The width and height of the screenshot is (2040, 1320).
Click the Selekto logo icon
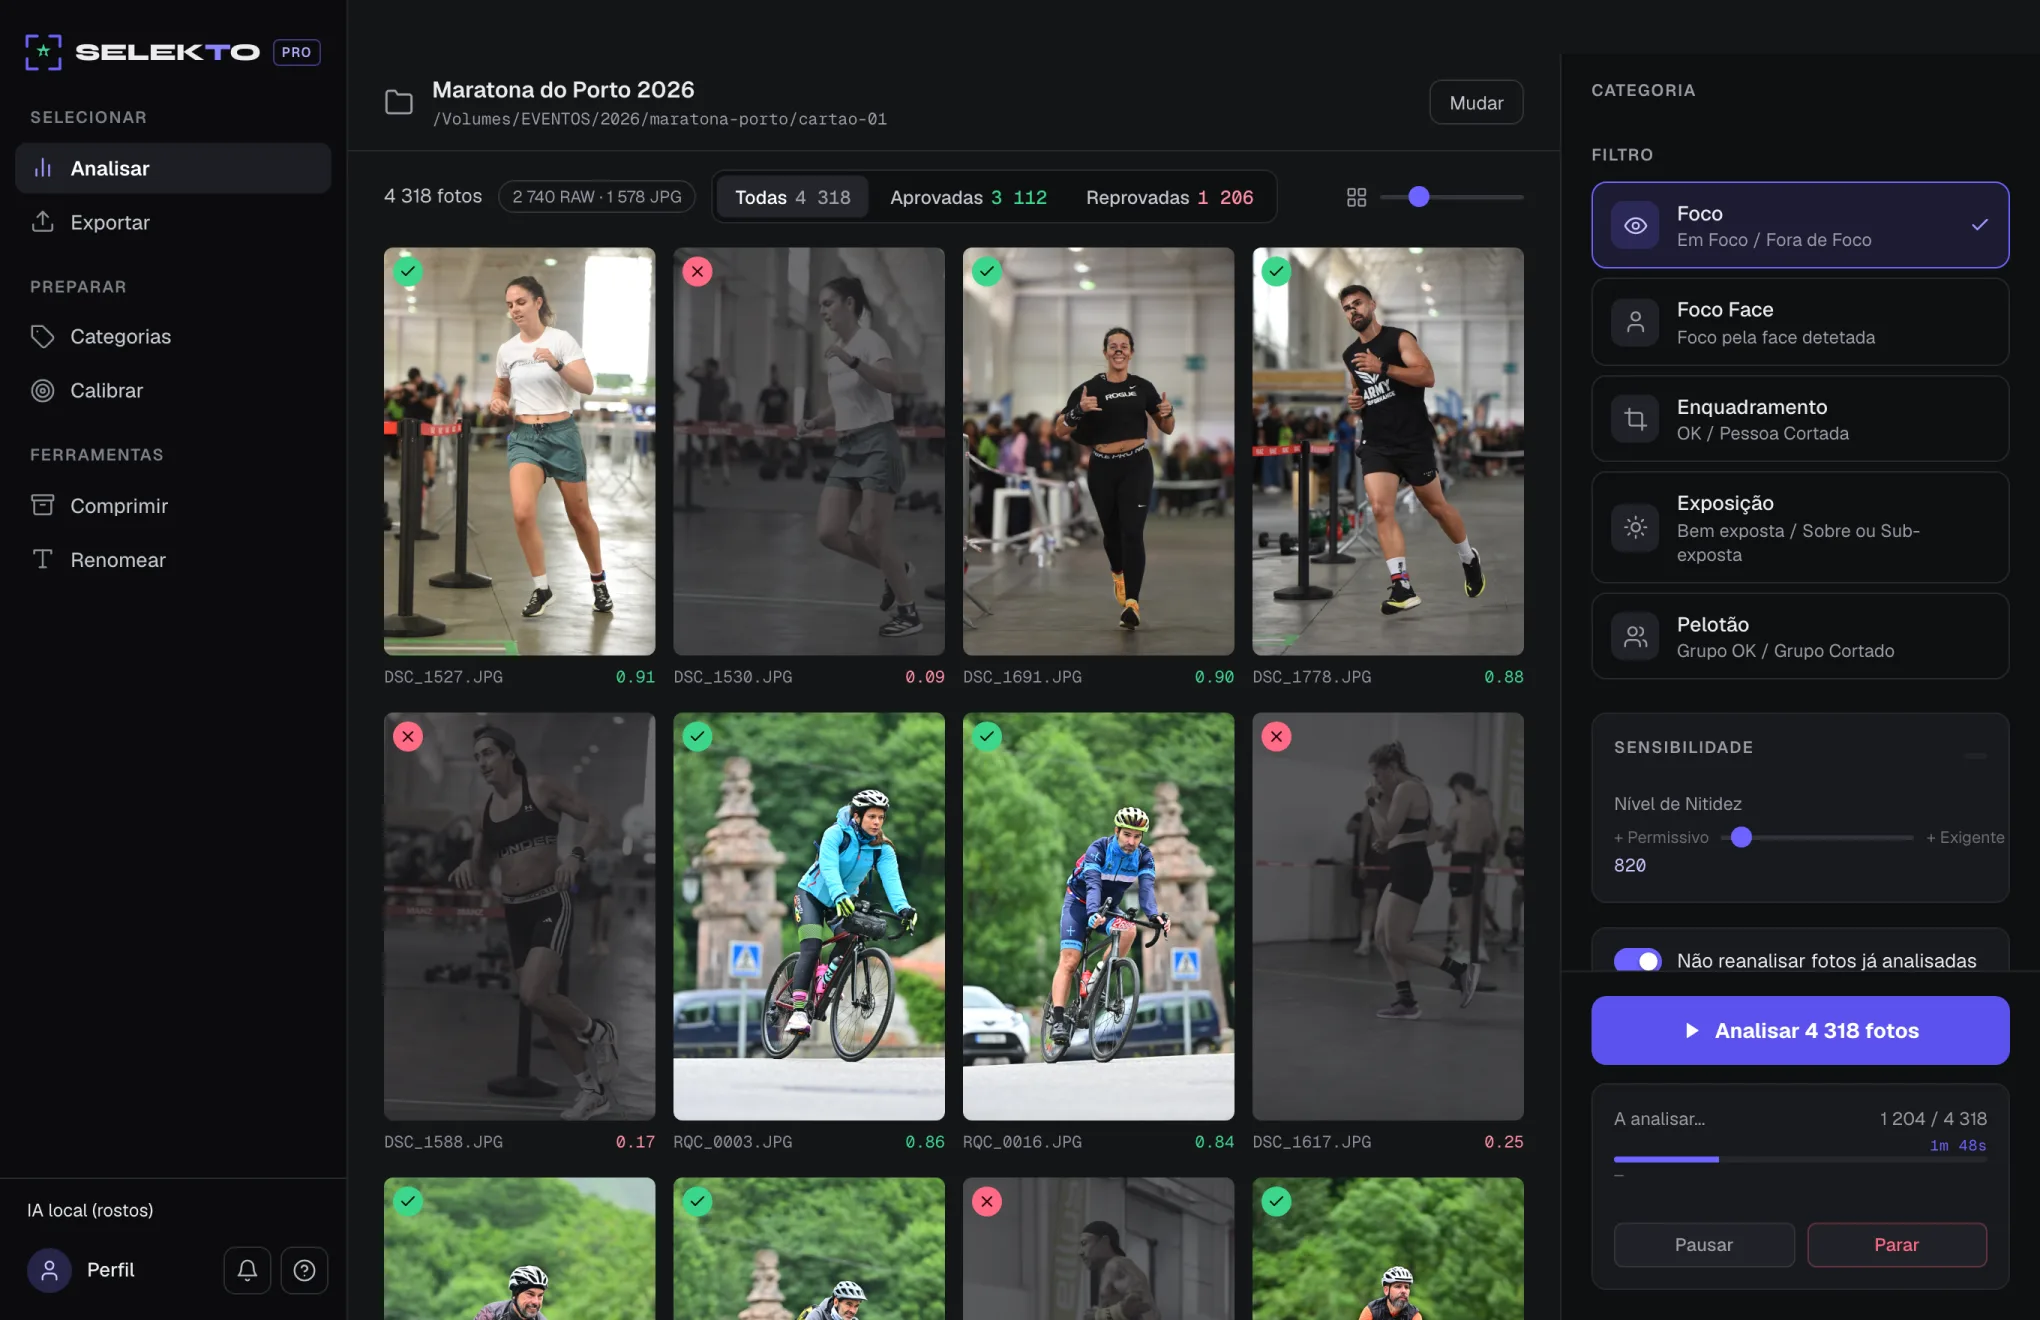44,52
